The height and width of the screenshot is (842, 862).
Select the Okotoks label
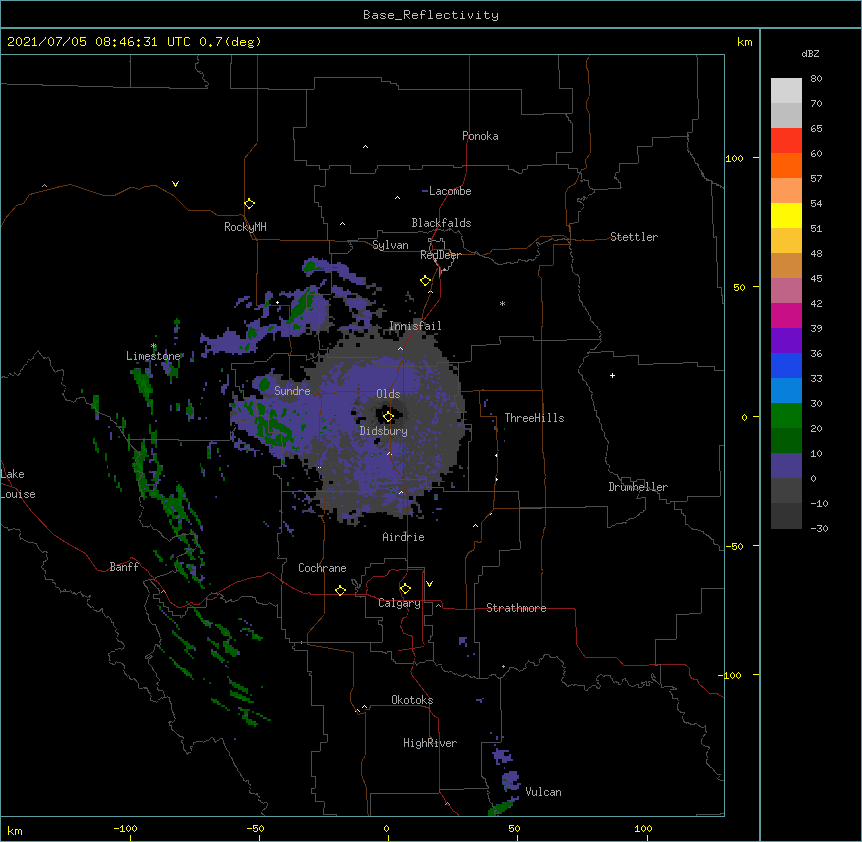[x=412, y=700]
